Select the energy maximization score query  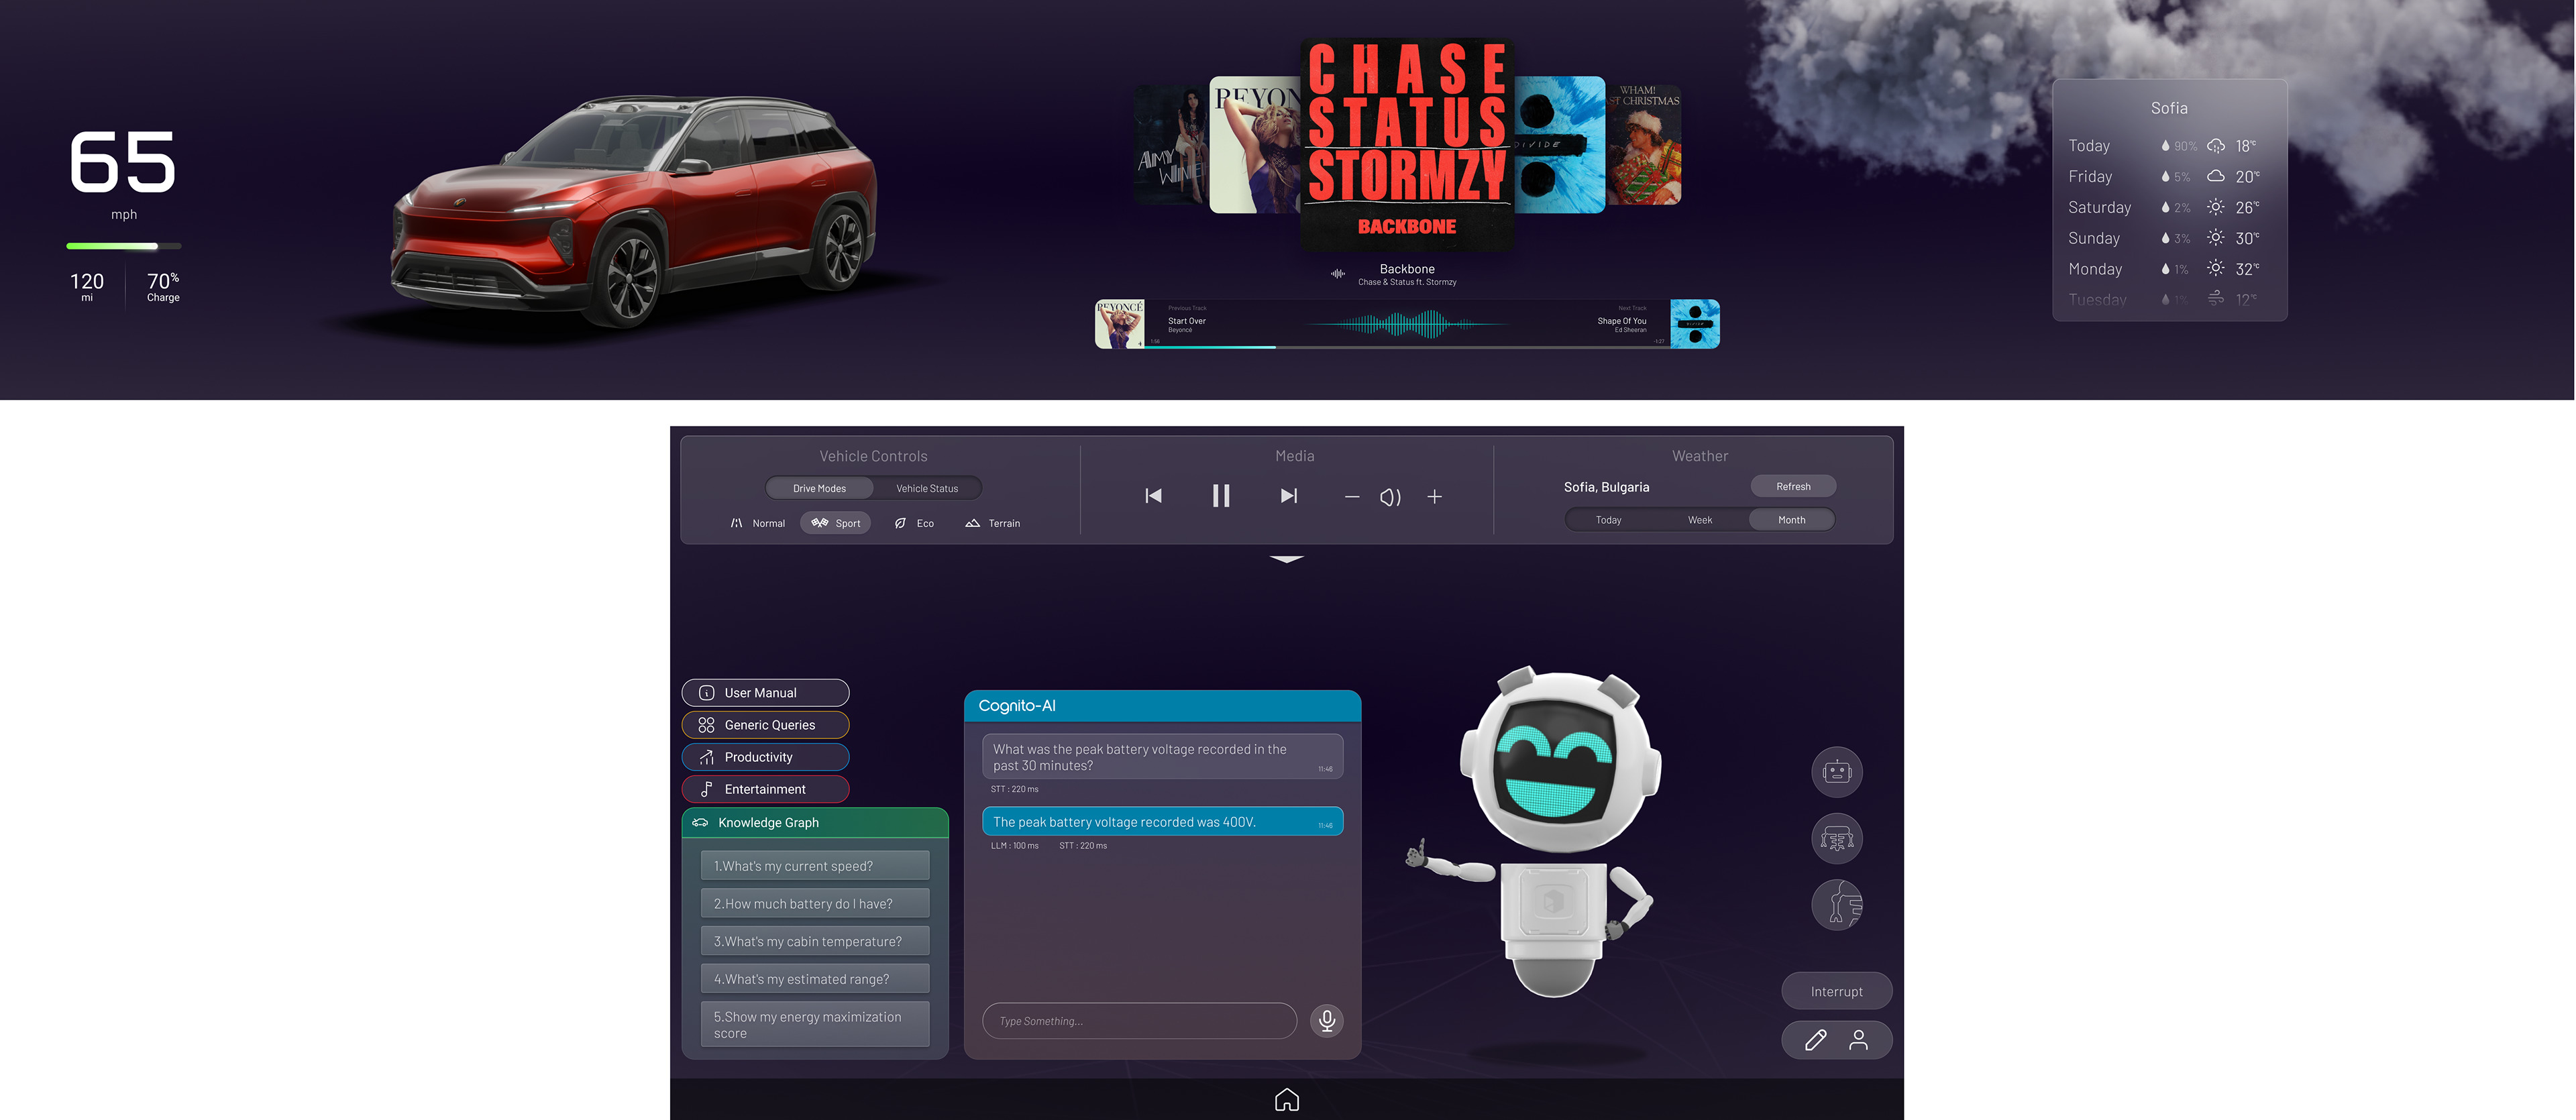pos(815,1024)
